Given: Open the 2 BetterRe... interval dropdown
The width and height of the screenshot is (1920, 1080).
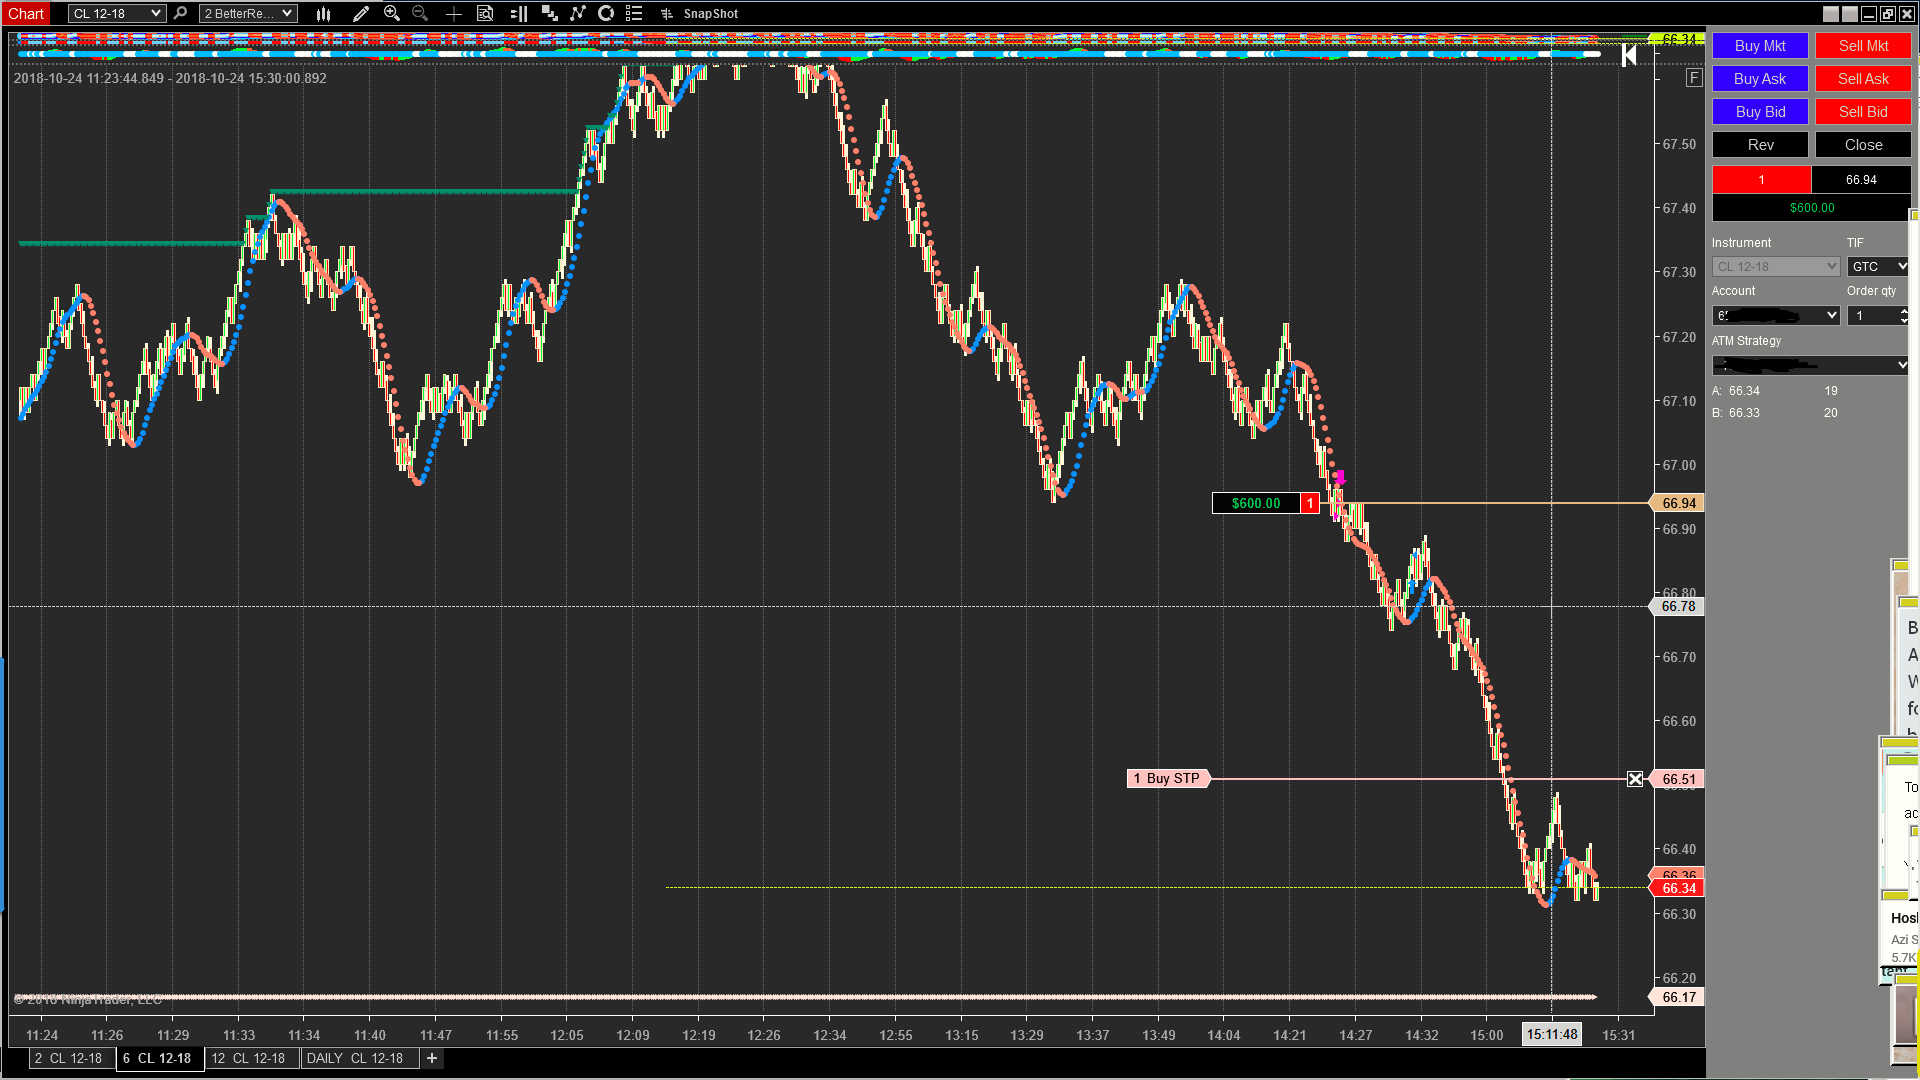Looking at the screenshot, I should tap(248, 14).
